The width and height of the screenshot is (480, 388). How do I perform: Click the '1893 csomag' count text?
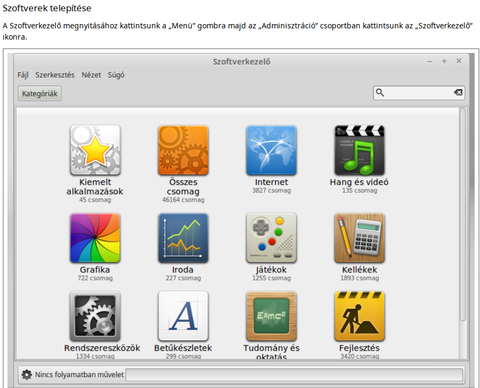point(359,278)
